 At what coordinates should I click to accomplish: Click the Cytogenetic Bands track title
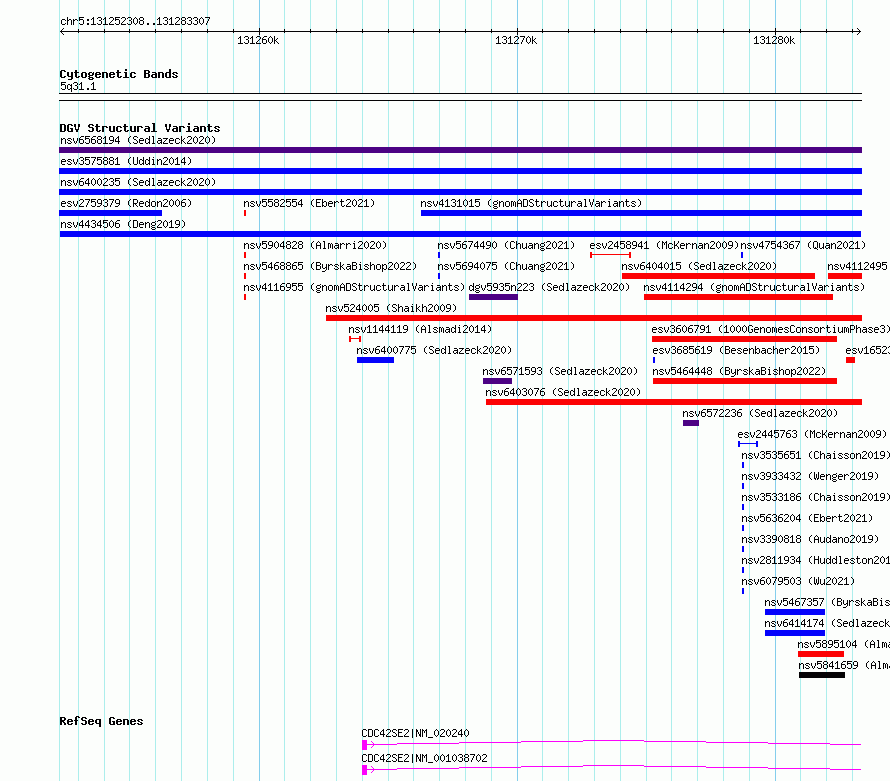pos(119,74)
